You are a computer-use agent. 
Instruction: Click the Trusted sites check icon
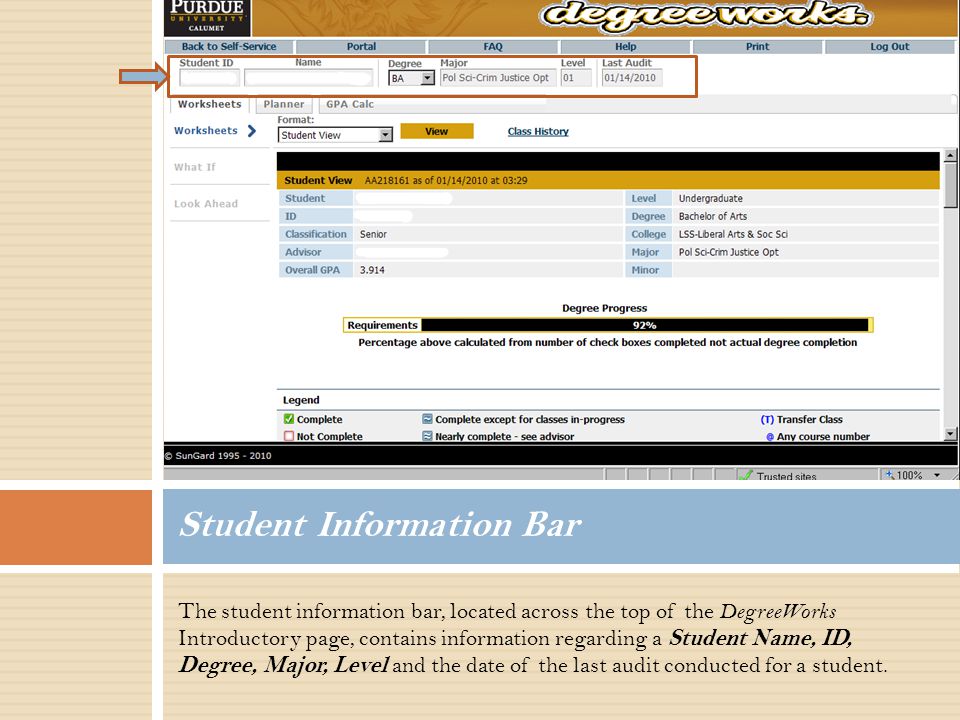746,475
